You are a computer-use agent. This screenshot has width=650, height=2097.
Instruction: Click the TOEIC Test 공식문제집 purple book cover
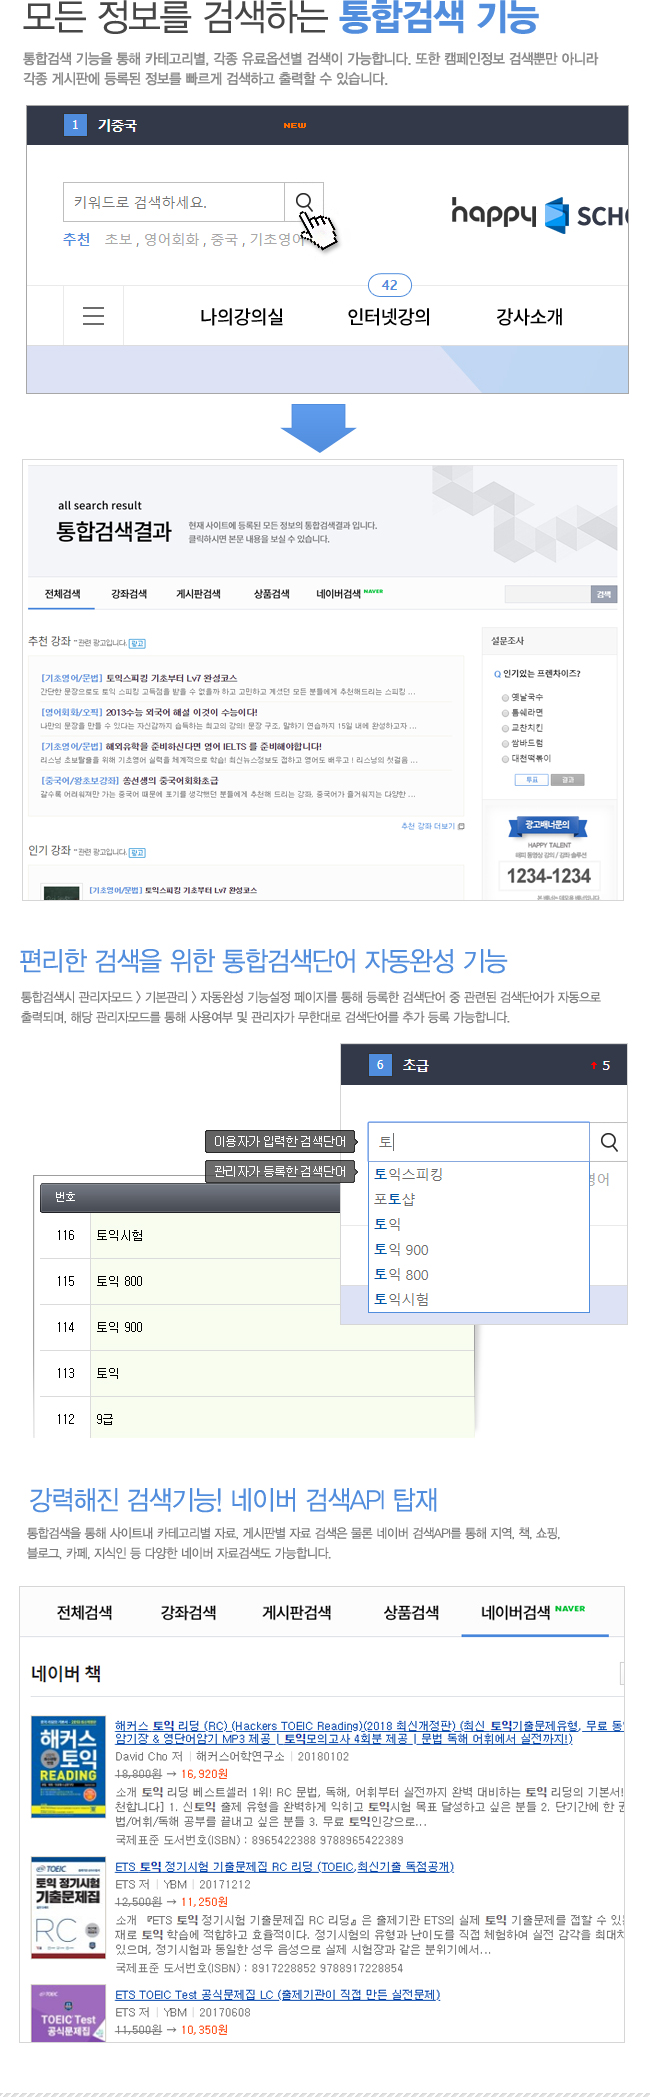click(x=68, y=2013)
